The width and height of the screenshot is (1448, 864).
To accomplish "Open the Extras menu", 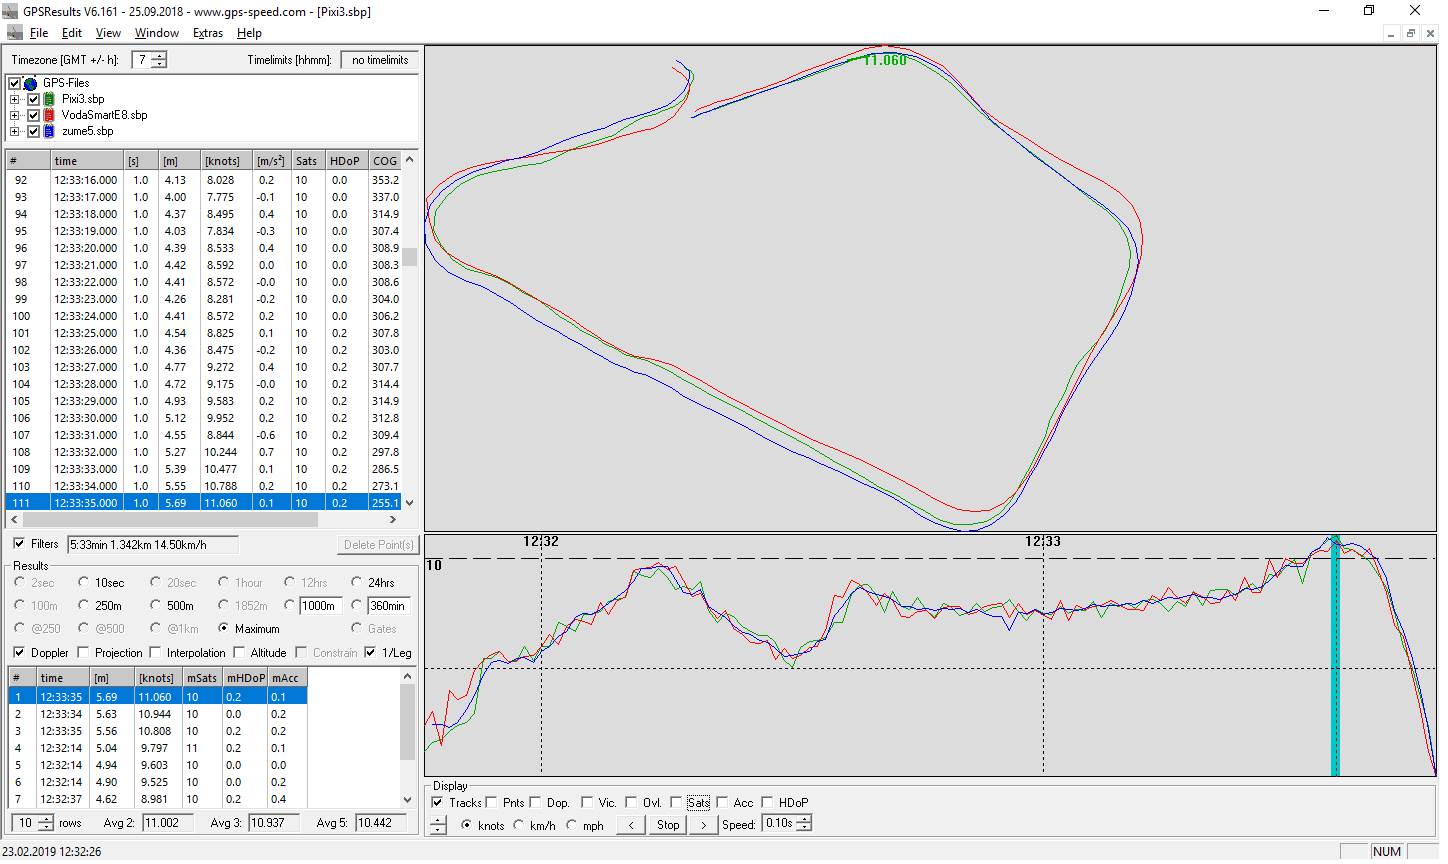I will point(208,33).
